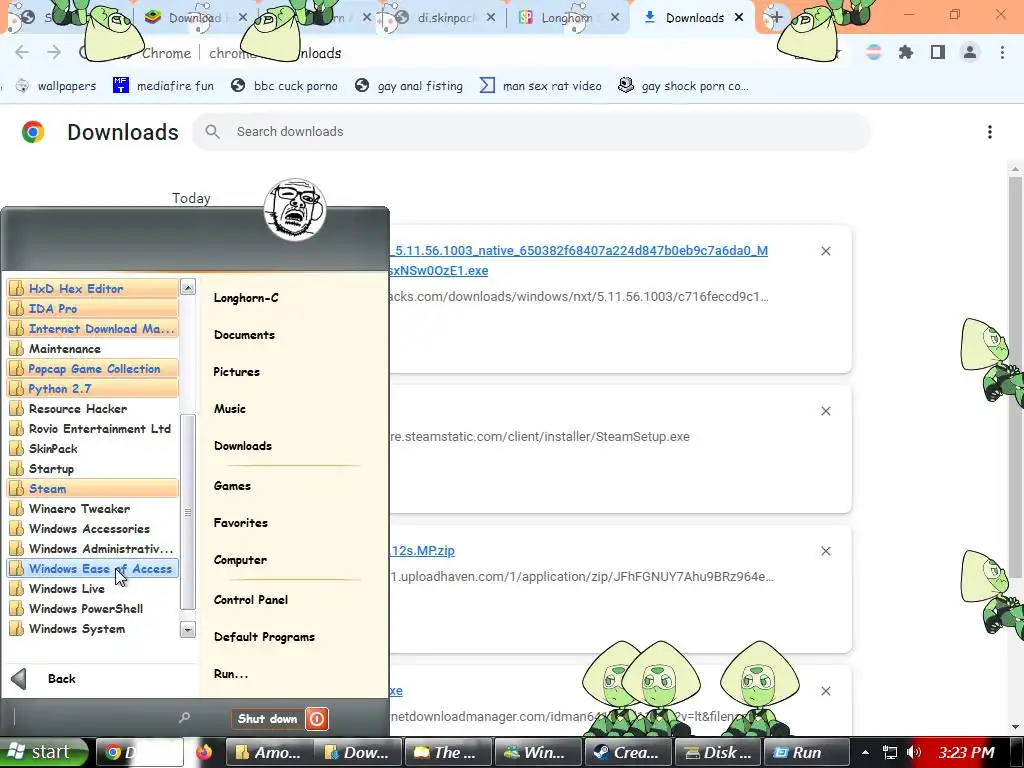
Task: Open the Windows Ease of Access folder
Action: tap(93, 569)
